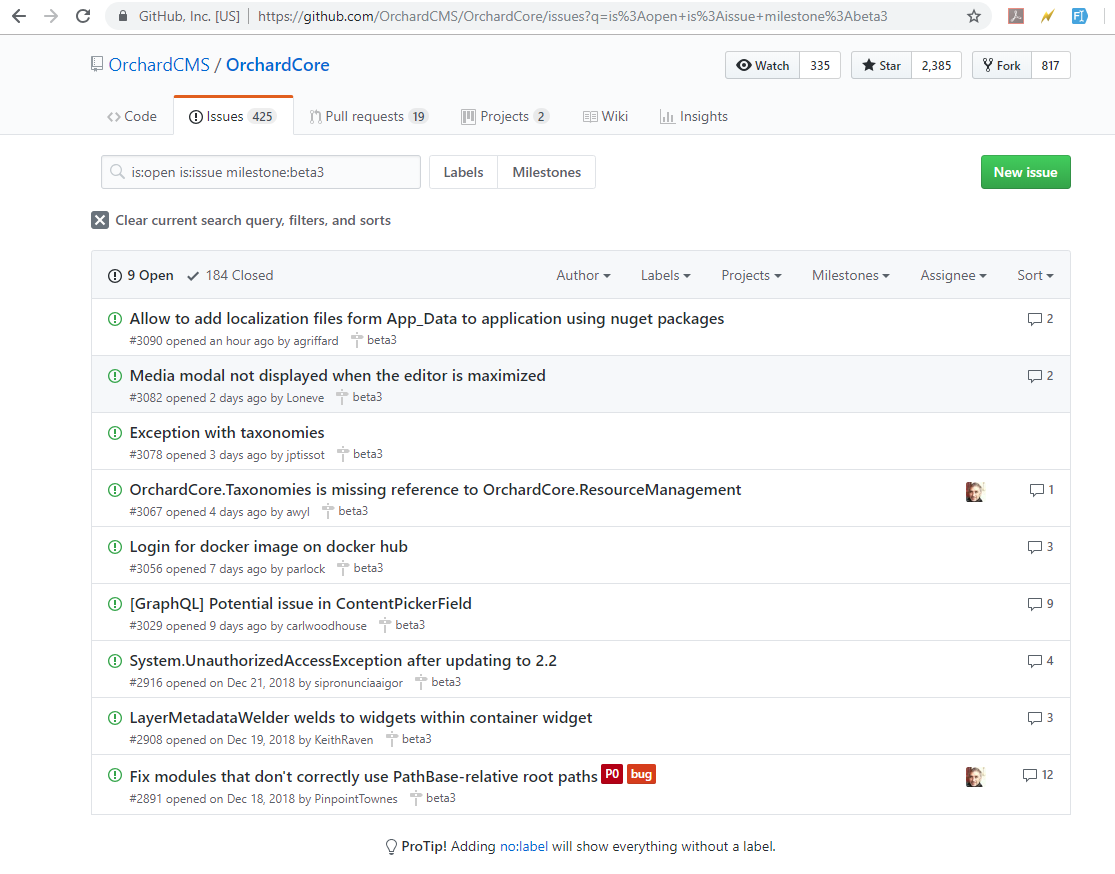Open the Pull requests tab
1115x874 pixels.
click(x=369, y=117)
